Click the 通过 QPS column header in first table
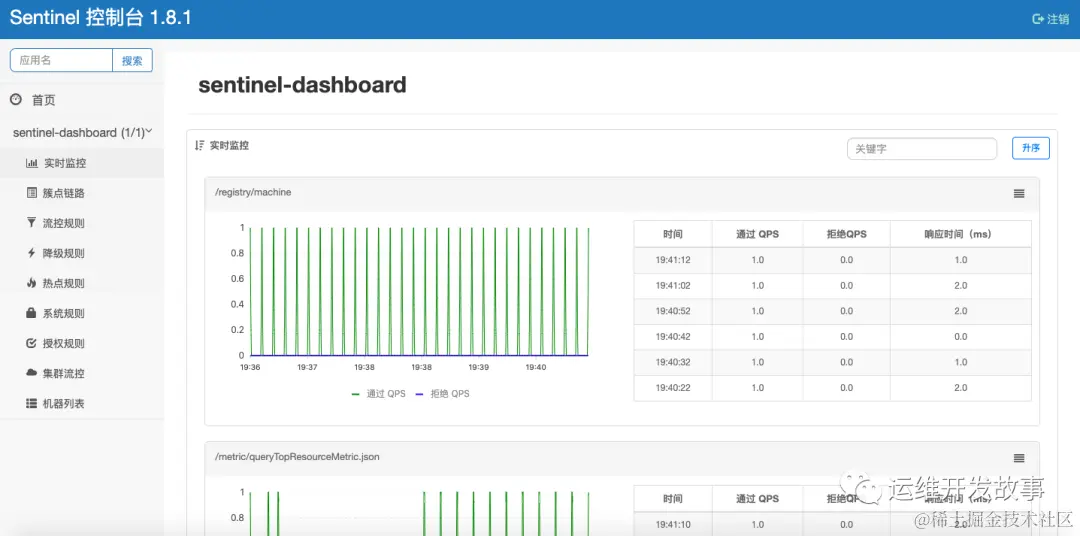The width and height of the screenshot is (1080, 536). [758, 234]
